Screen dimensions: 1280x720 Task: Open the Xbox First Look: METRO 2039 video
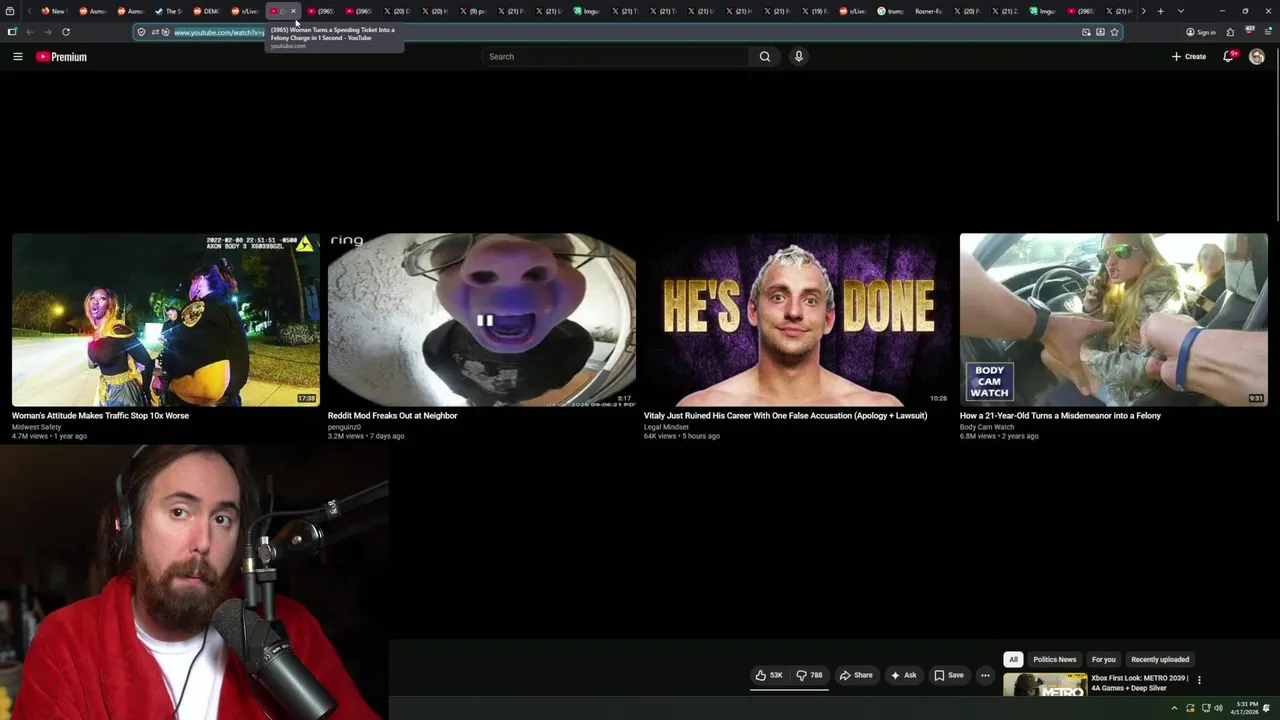[1139, 683]
